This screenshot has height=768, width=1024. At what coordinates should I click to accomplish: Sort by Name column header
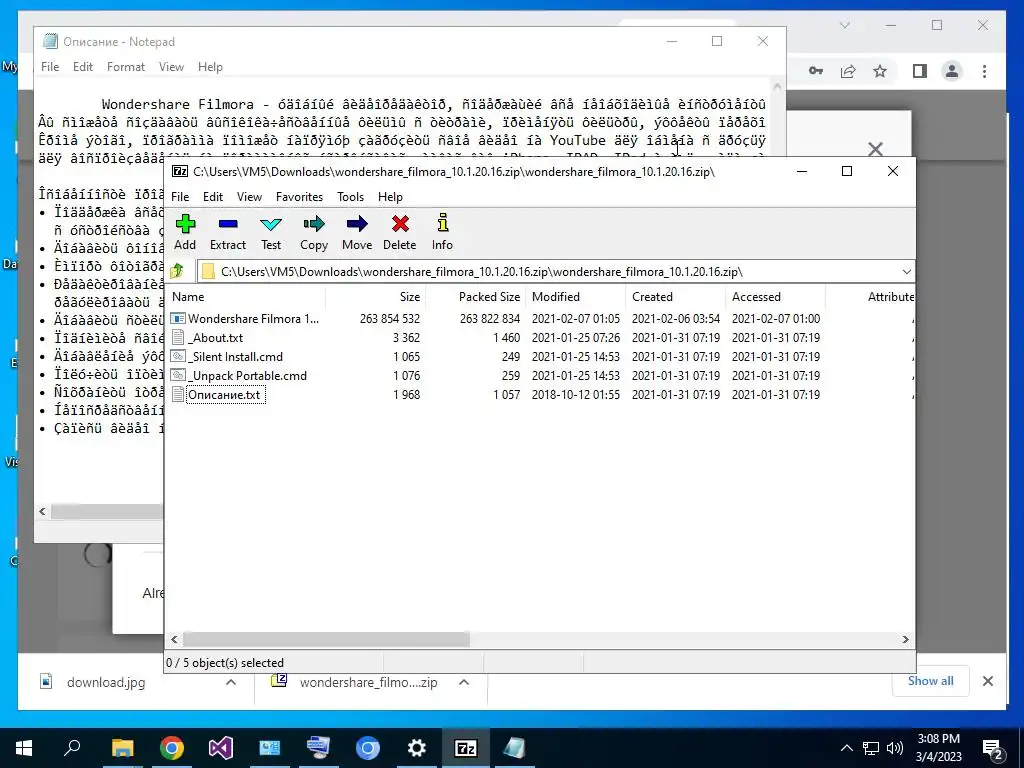coord(246,296)
